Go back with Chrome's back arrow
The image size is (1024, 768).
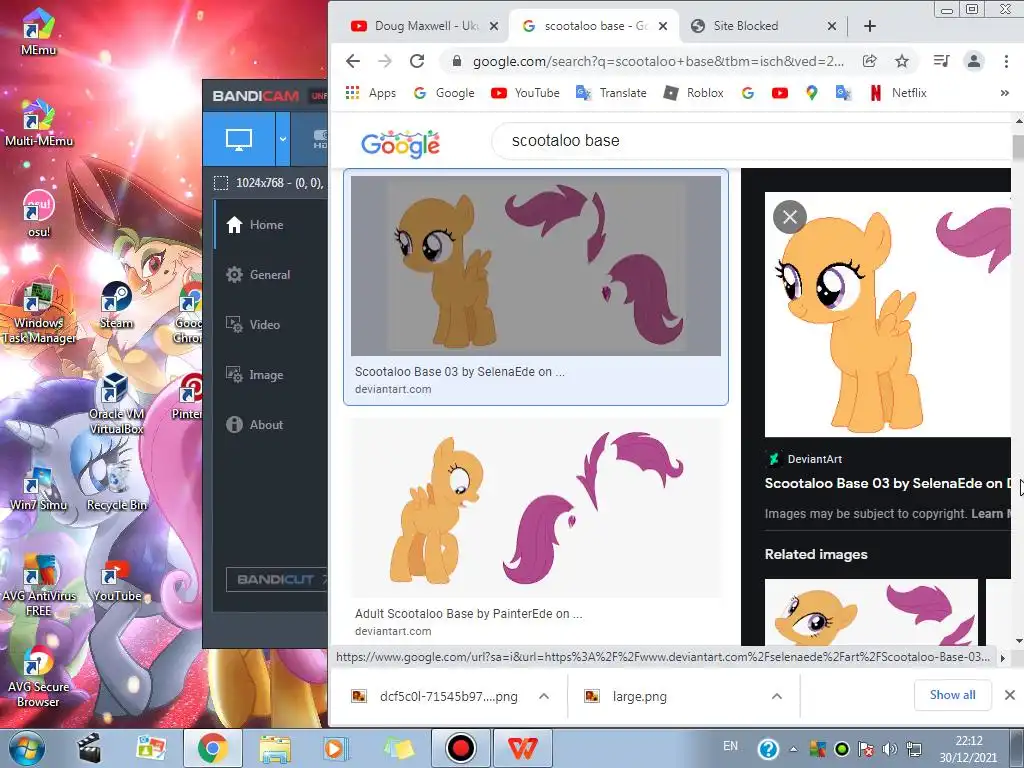[353, 61]
